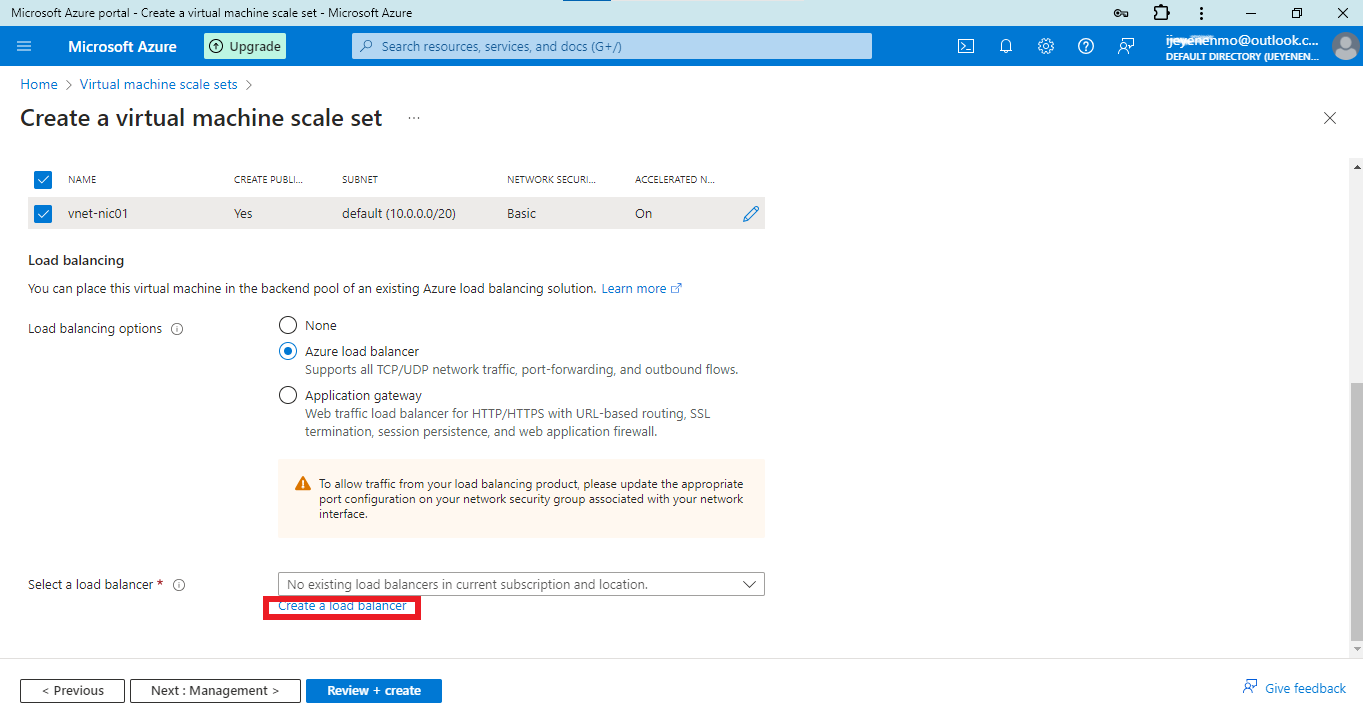The width and height of the screenshot is (1363, 727).
Task: Click Review + create button
Action: [x=374, y=691]
